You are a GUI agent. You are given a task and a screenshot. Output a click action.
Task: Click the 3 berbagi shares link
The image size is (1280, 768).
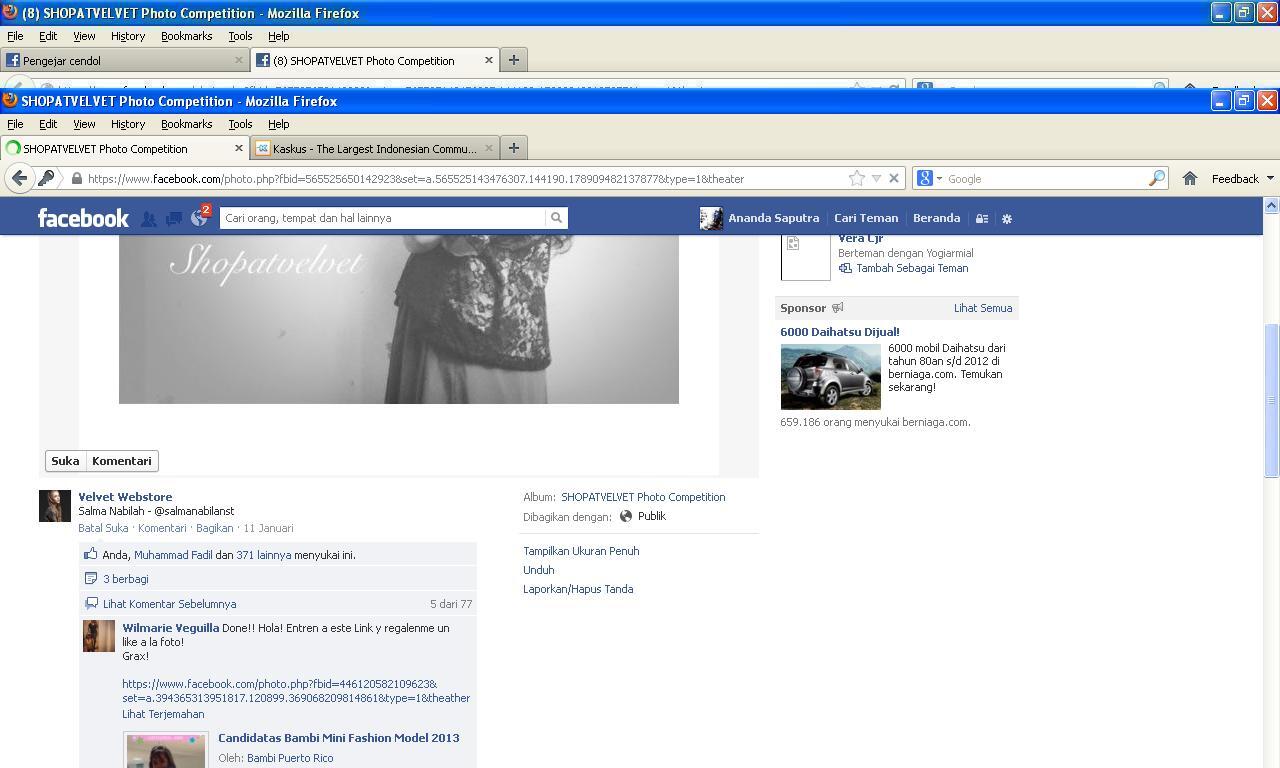125,579
